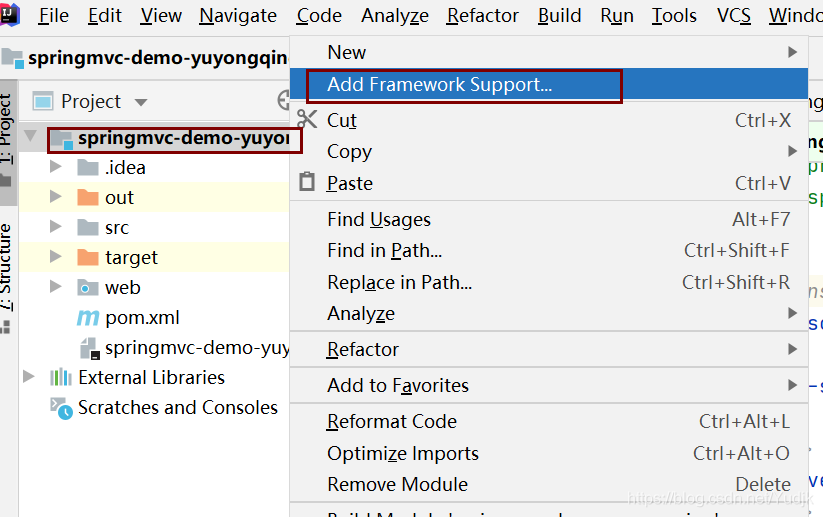Expand the src folder arrow
The image size is (823, 517).
56,228
